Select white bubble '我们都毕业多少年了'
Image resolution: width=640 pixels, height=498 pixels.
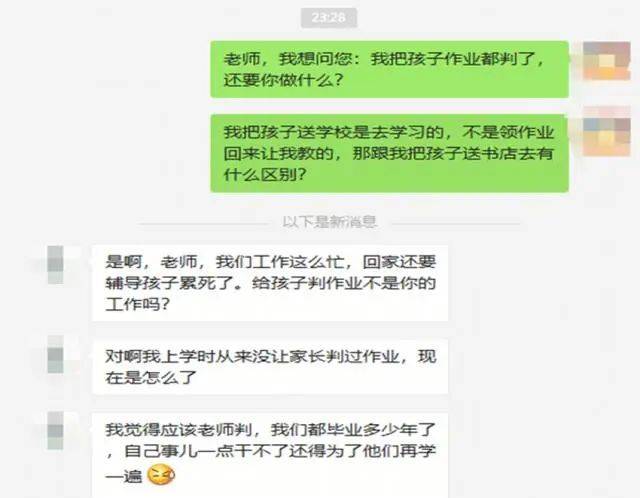pos(270,456)
